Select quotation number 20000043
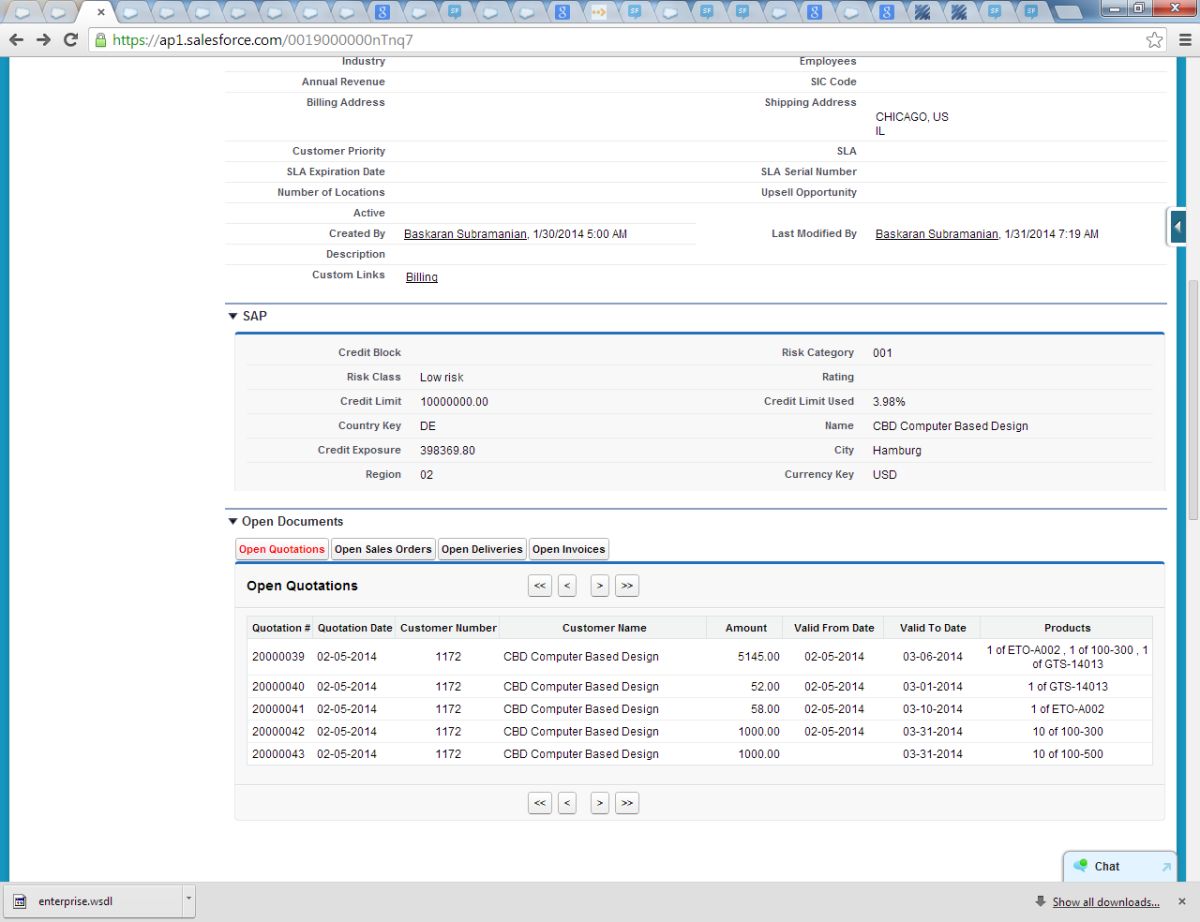The height and width of the screenshot is (922, 1200). point(278,754)
